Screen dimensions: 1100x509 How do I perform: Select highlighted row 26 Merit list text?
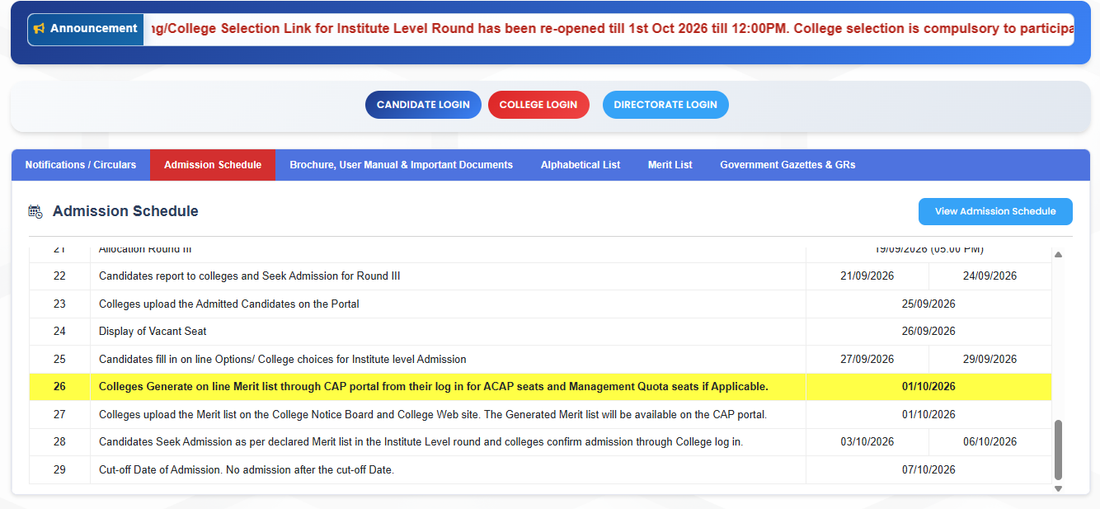[x=434, y=387]
